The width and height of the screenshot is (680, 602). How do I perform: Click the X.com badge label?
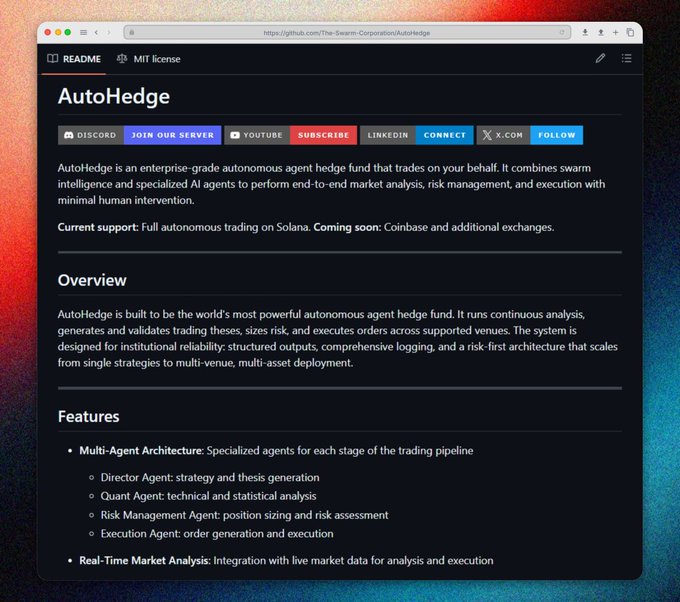[503, 135]
